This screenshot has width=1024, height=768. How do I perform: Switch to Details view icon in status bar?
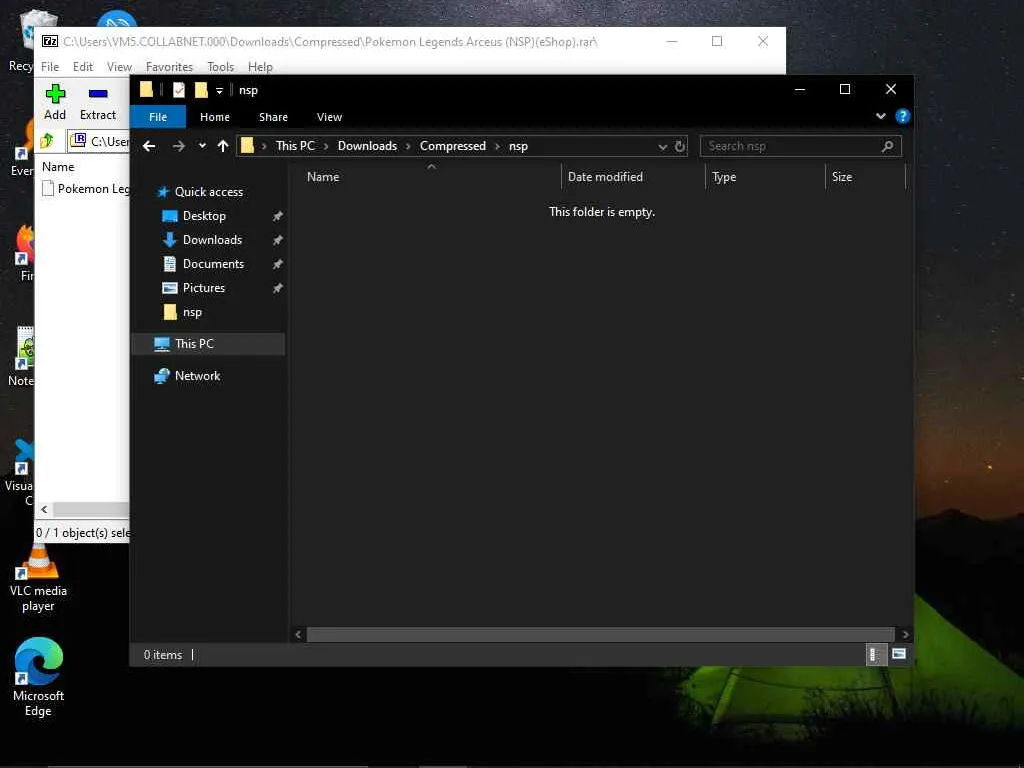click(875, 654)
